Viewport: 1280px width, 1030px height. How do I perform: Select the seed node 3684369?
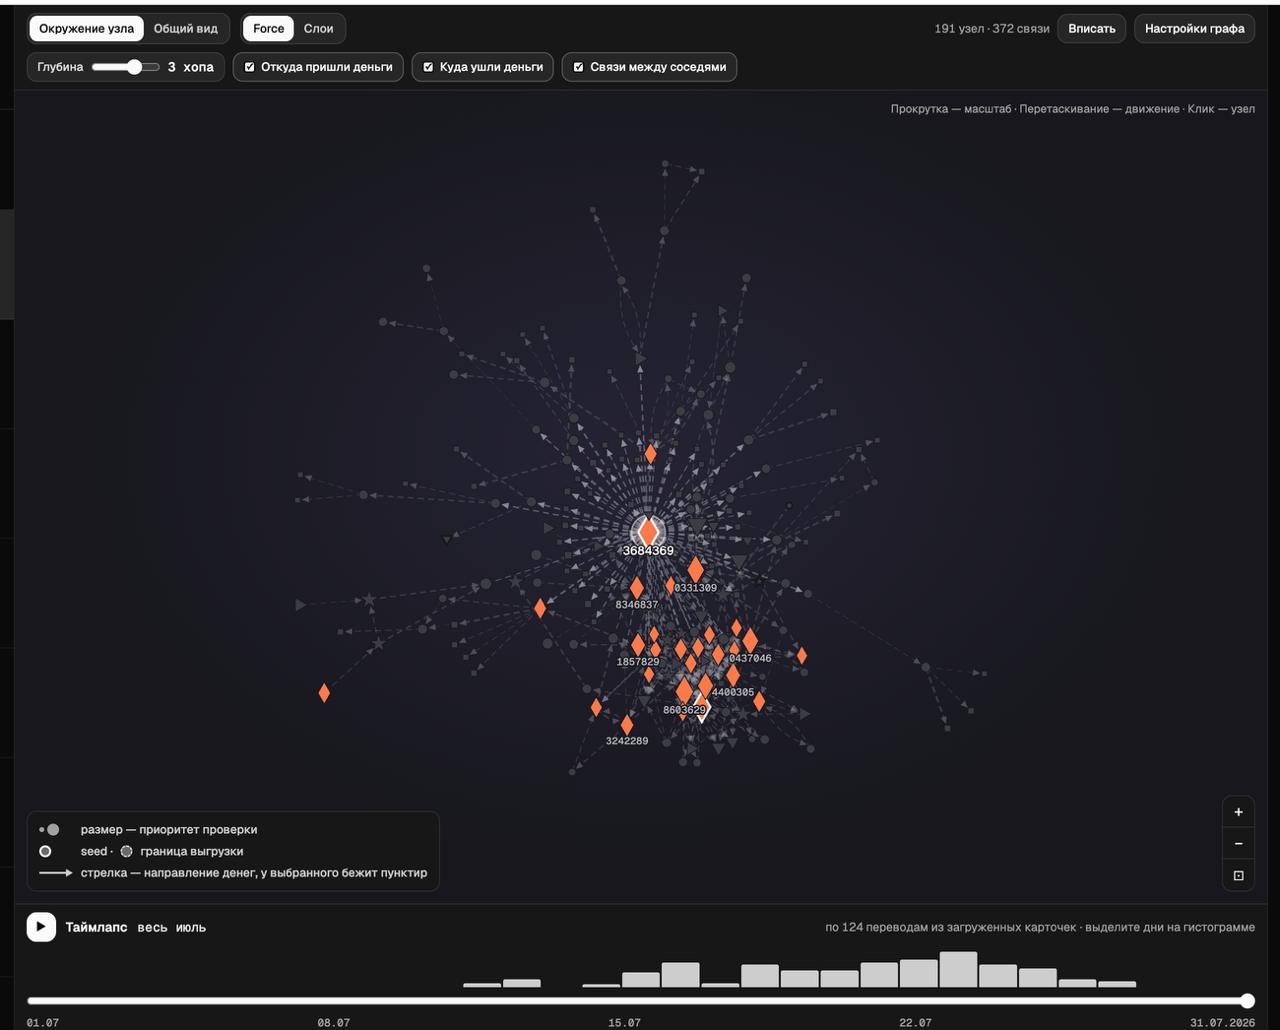648,531
